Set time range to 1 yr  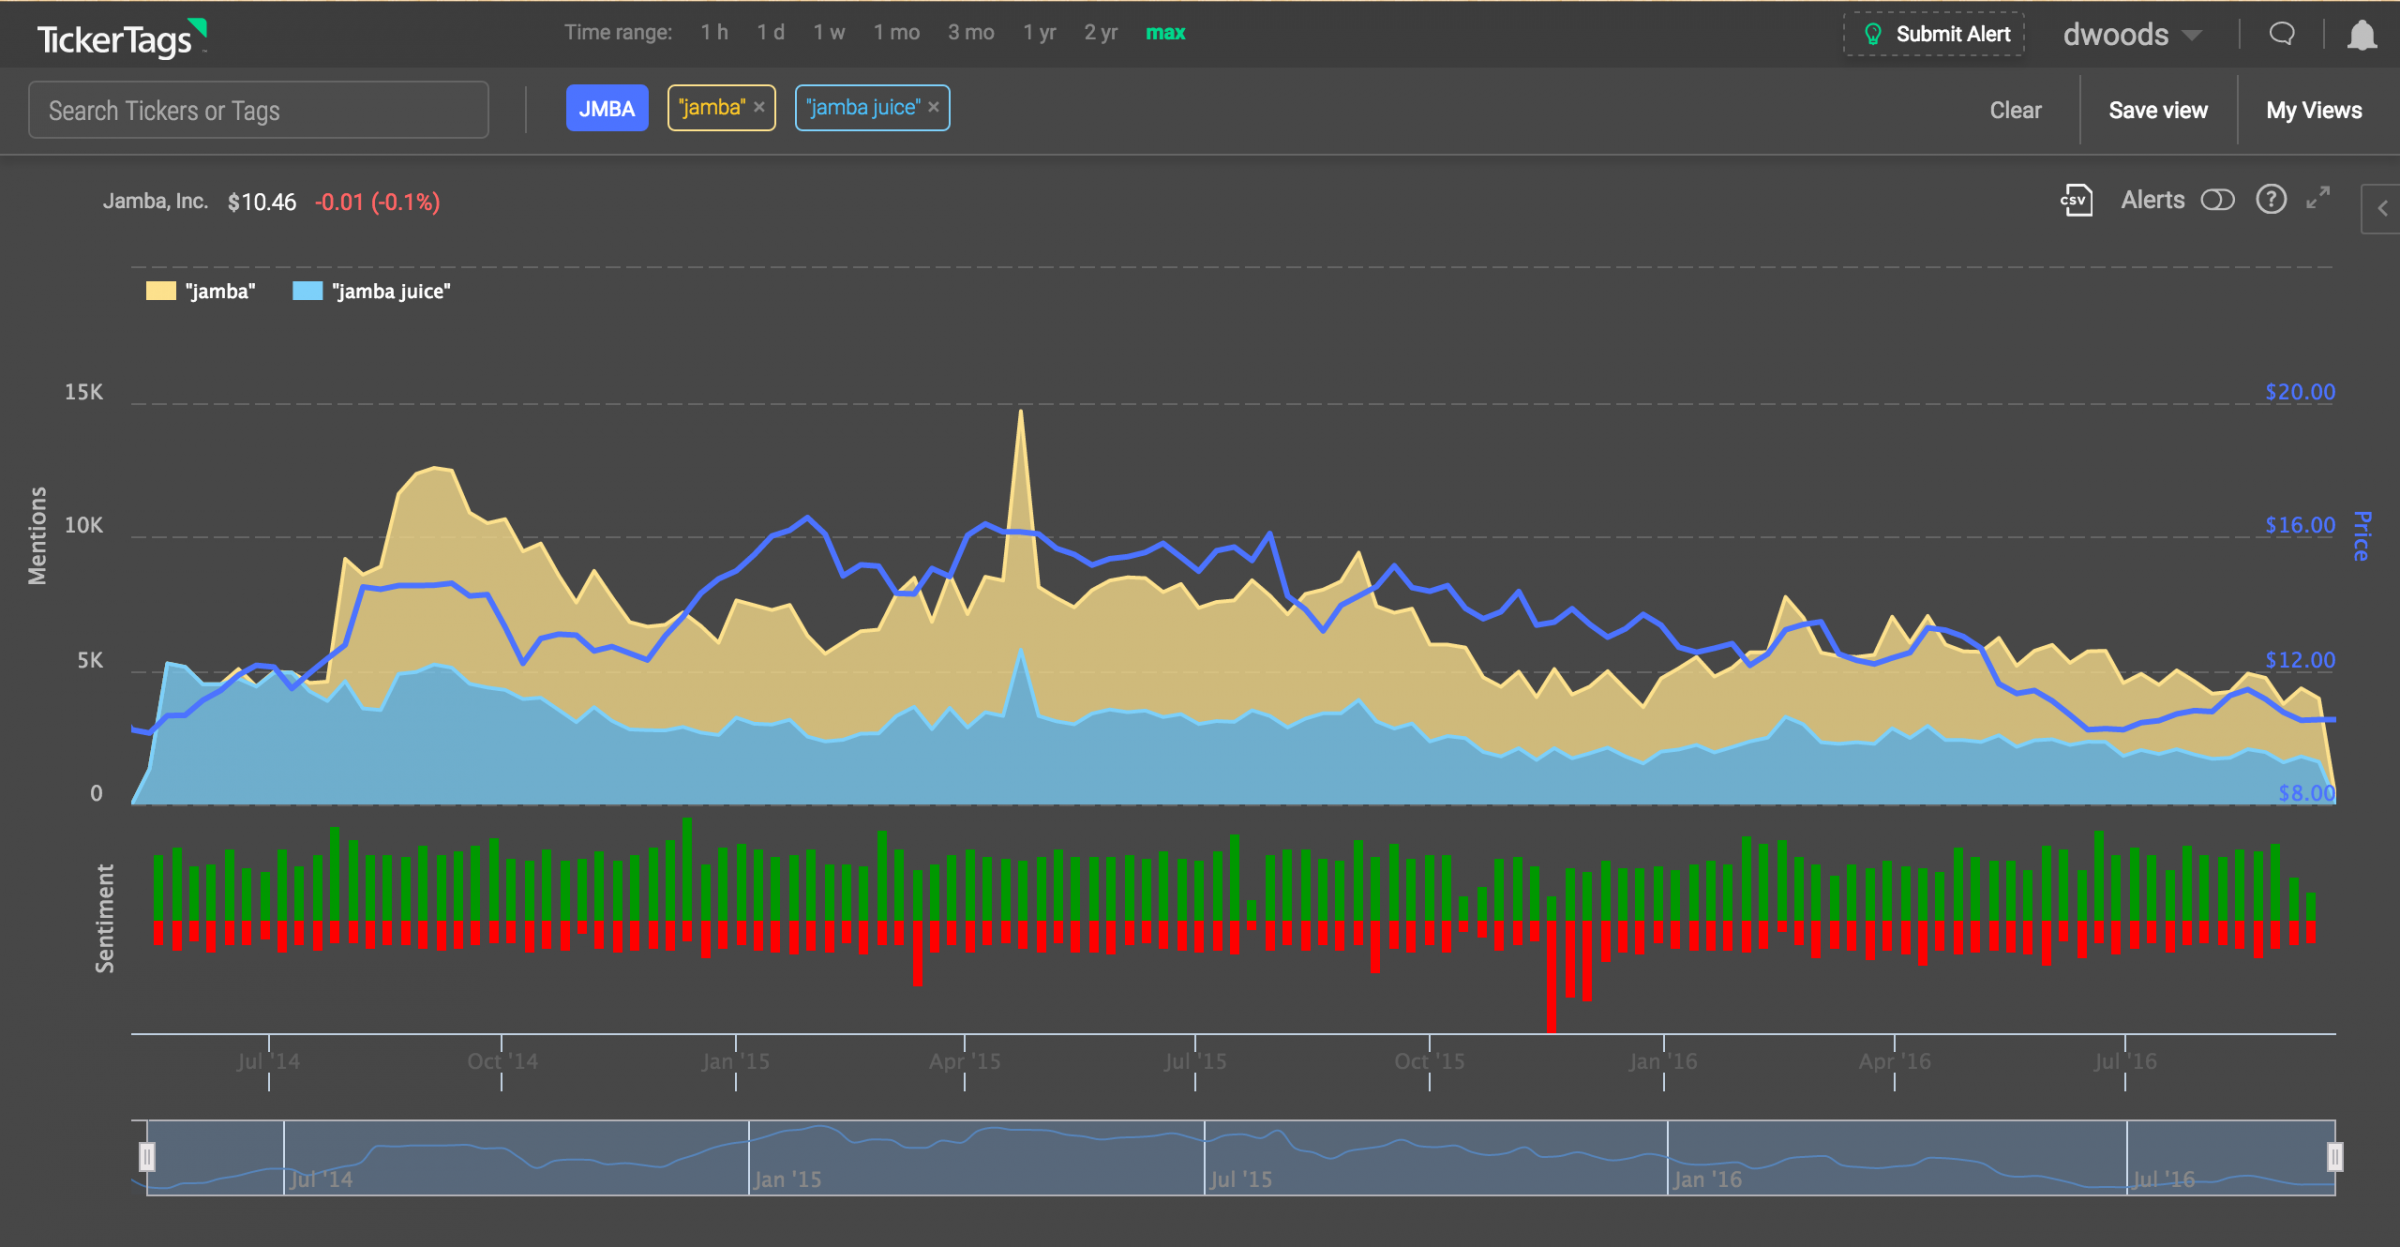point(1039,32)
